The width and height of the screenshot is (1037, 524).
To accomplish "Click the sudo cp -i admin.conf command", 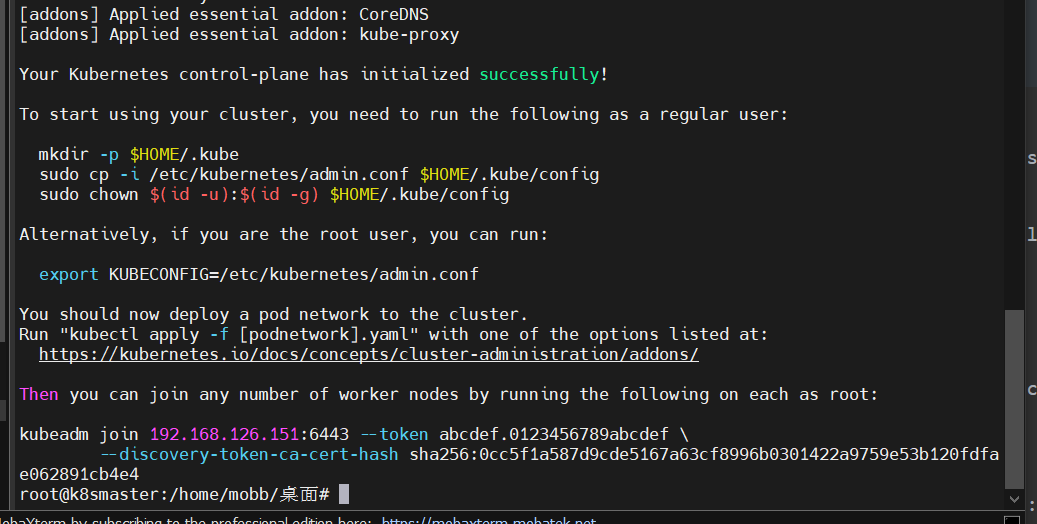I will click(x=318, y=174).
